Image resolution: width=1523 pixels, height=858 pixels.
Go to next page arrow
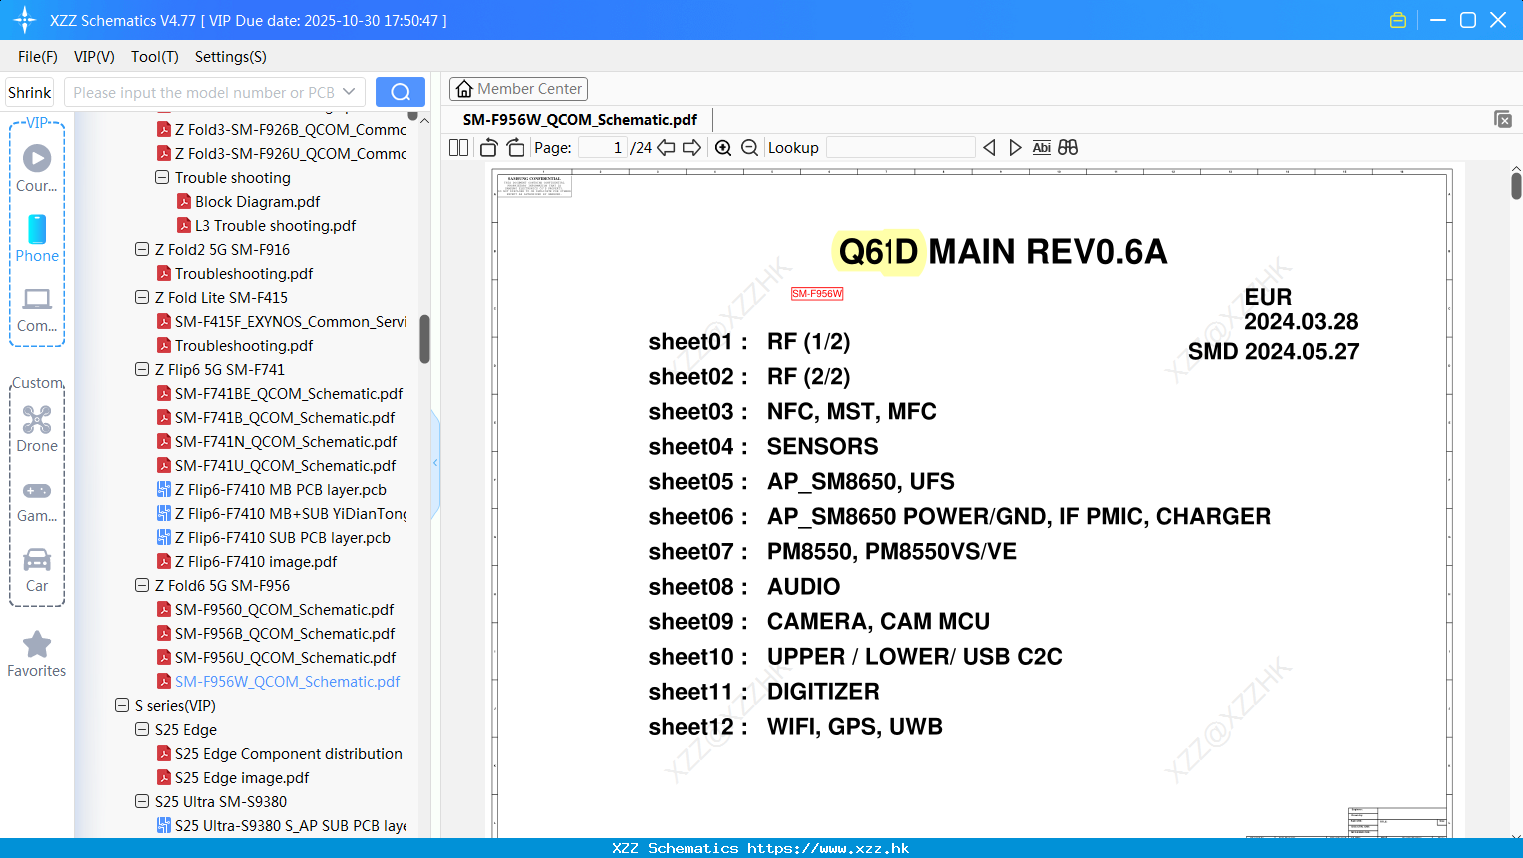[x=692, y=148]
